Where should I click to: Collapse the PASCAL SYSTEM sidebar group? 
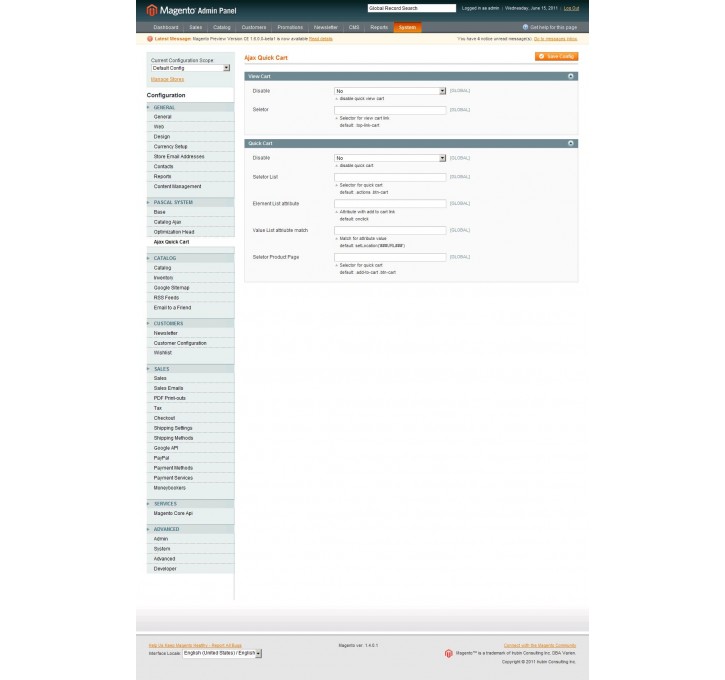pyautogui.click(x=190, y=202)
